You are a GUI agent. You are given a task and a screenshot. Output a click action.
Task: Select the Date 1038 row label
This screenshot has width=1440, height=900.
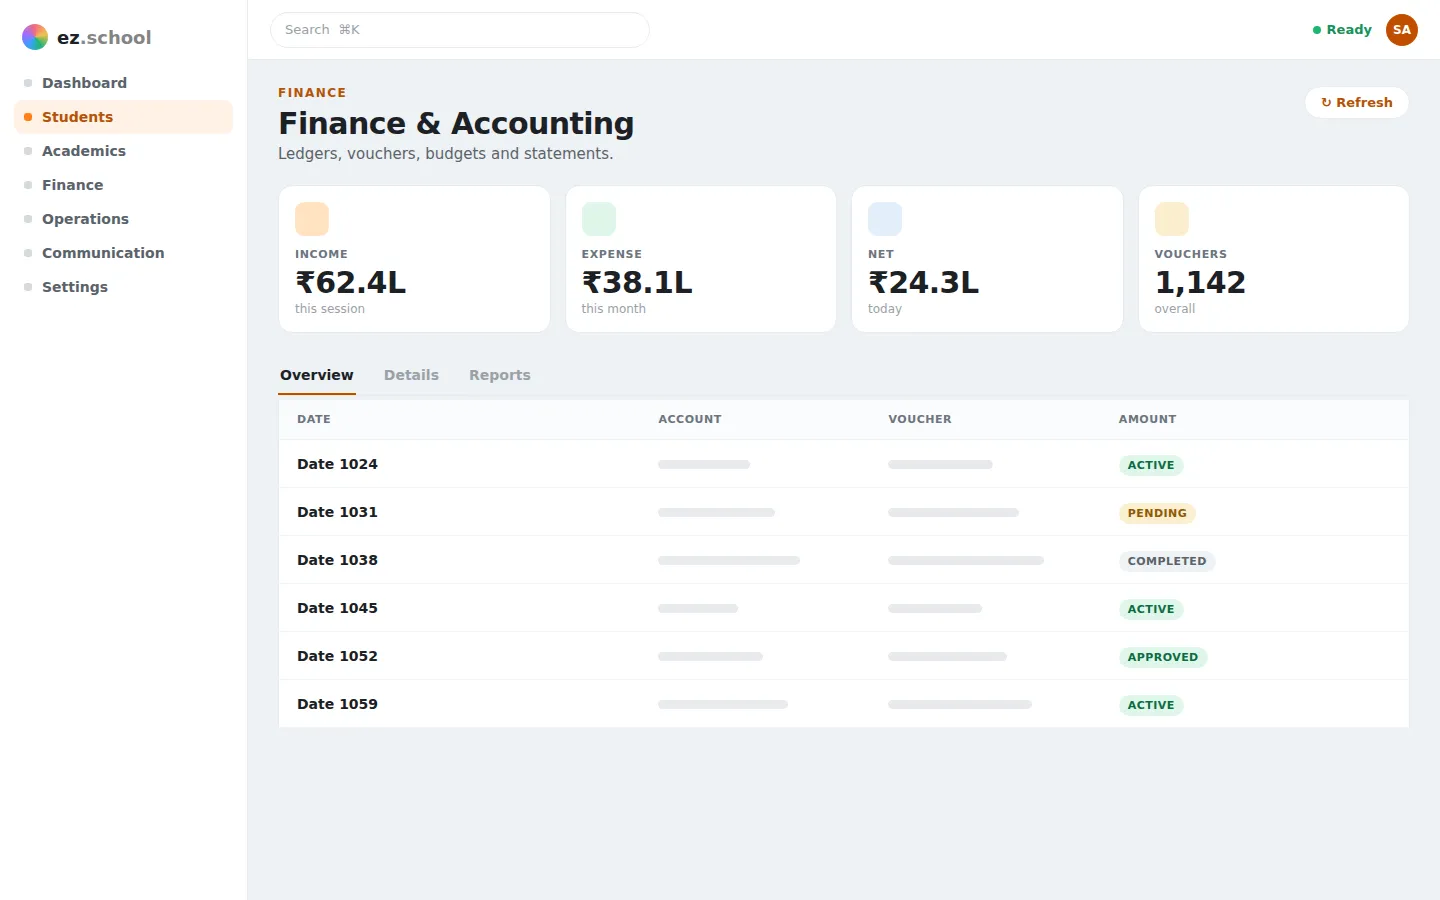[x=337, y=560]
